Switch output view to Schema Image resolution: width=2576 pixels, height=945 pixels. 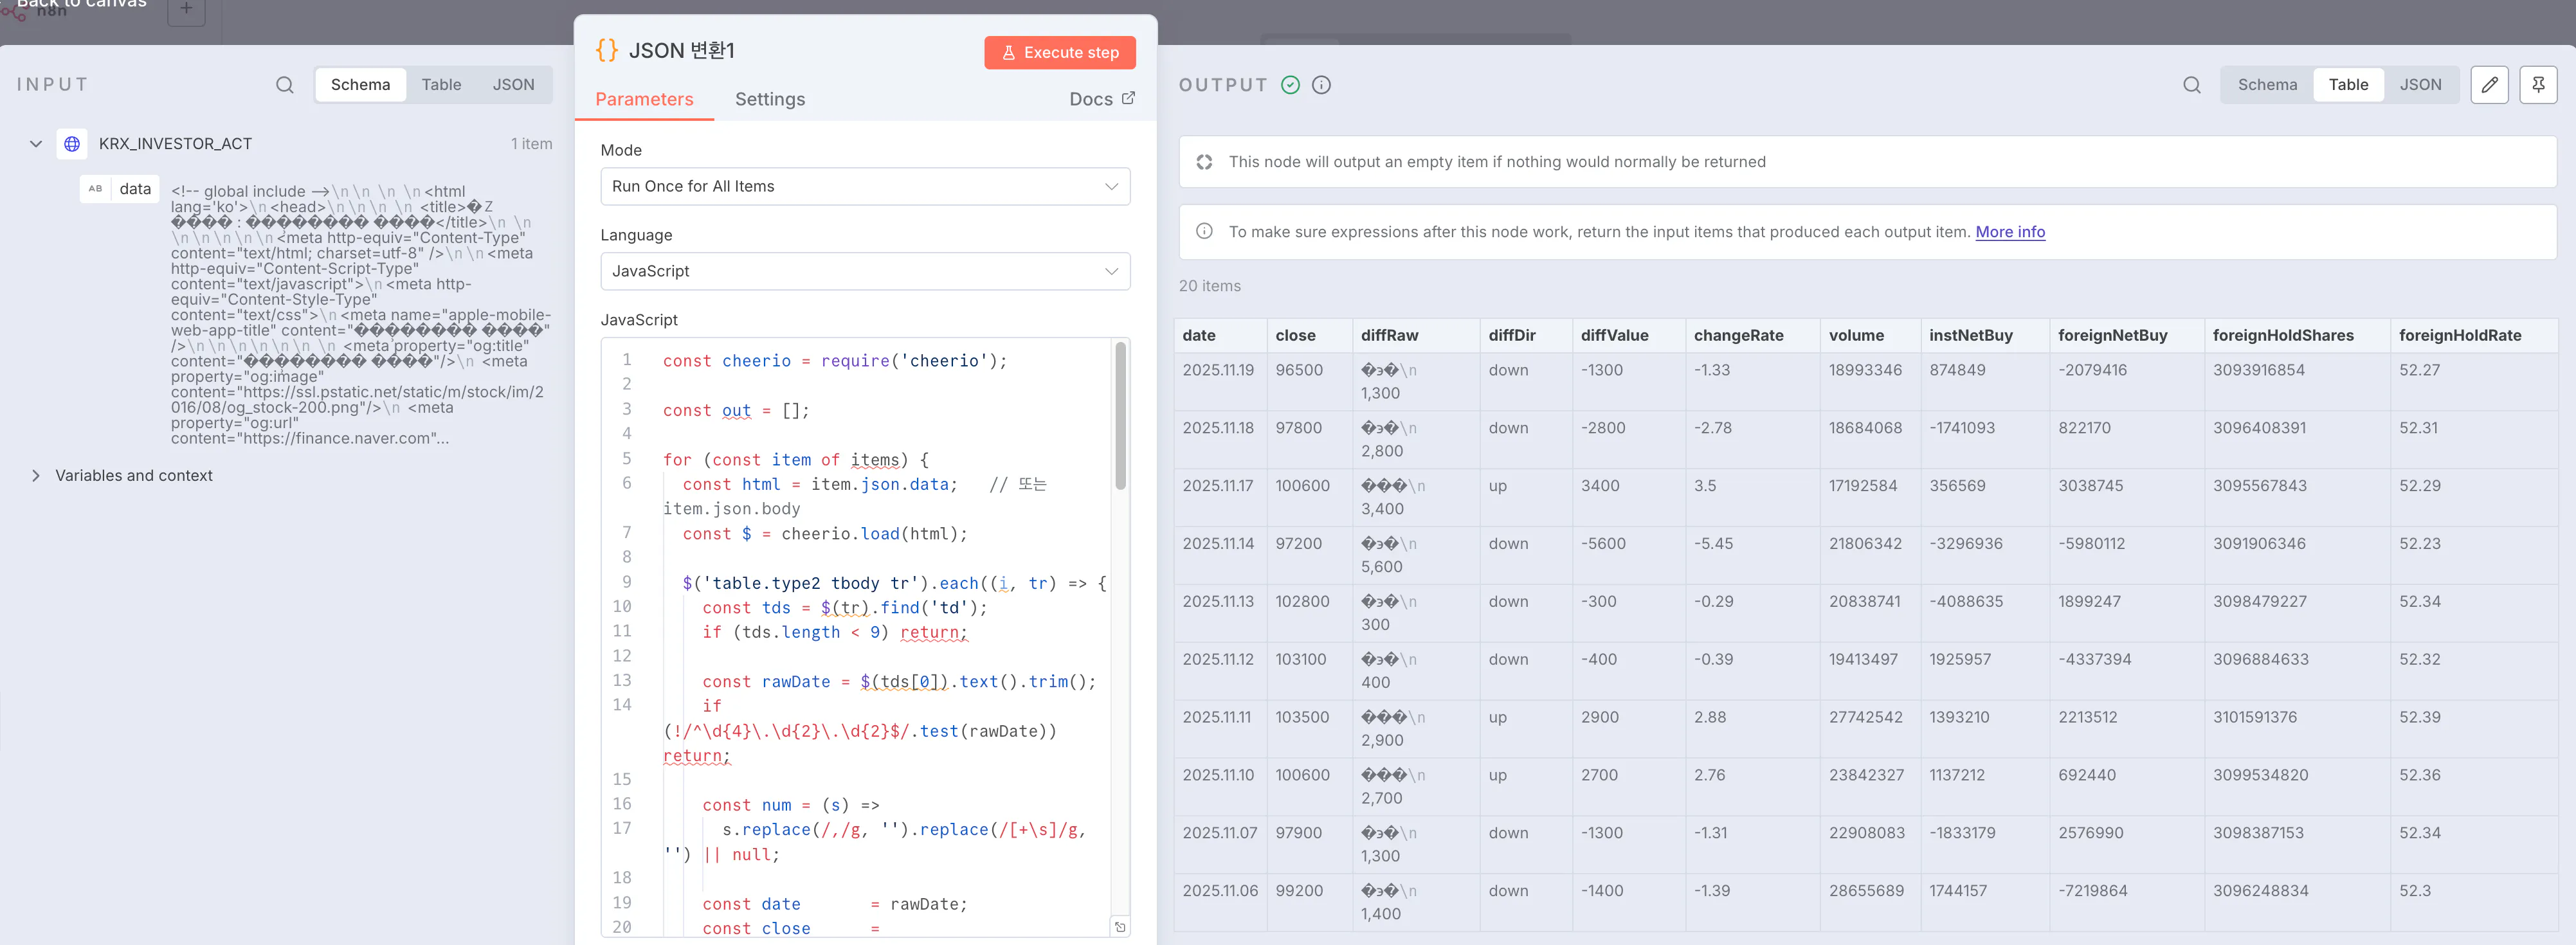pyautogui.click(x=2267, y=85)
